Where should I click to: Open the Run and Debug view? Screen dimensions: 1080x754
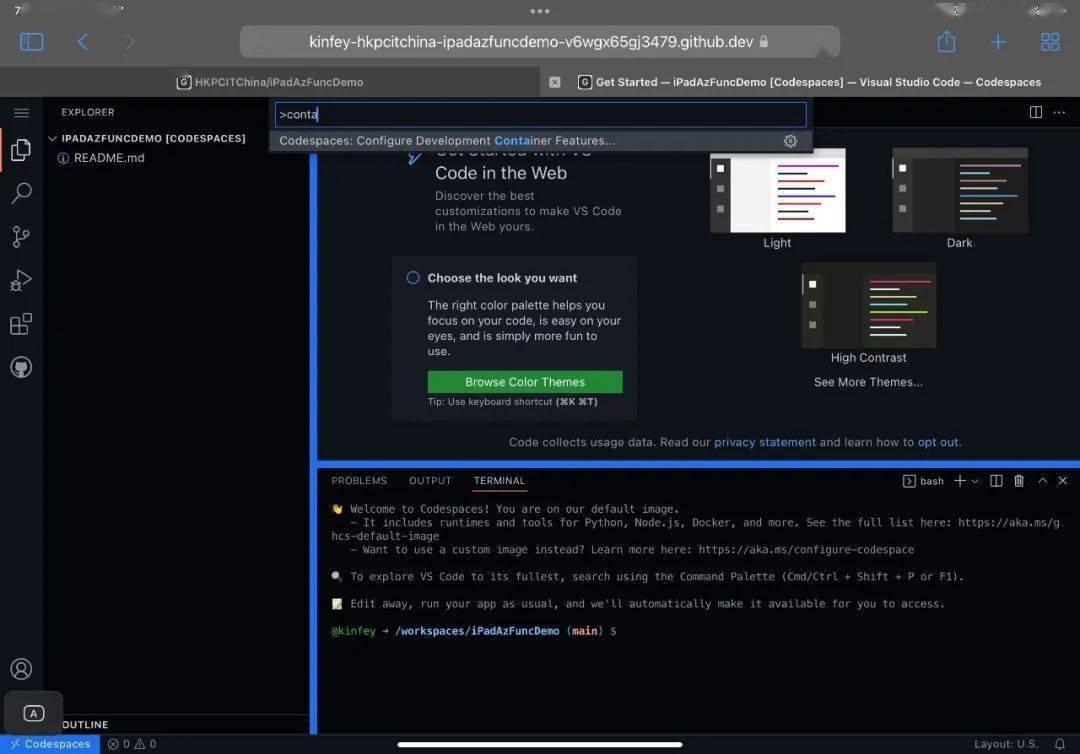point(21,280)
